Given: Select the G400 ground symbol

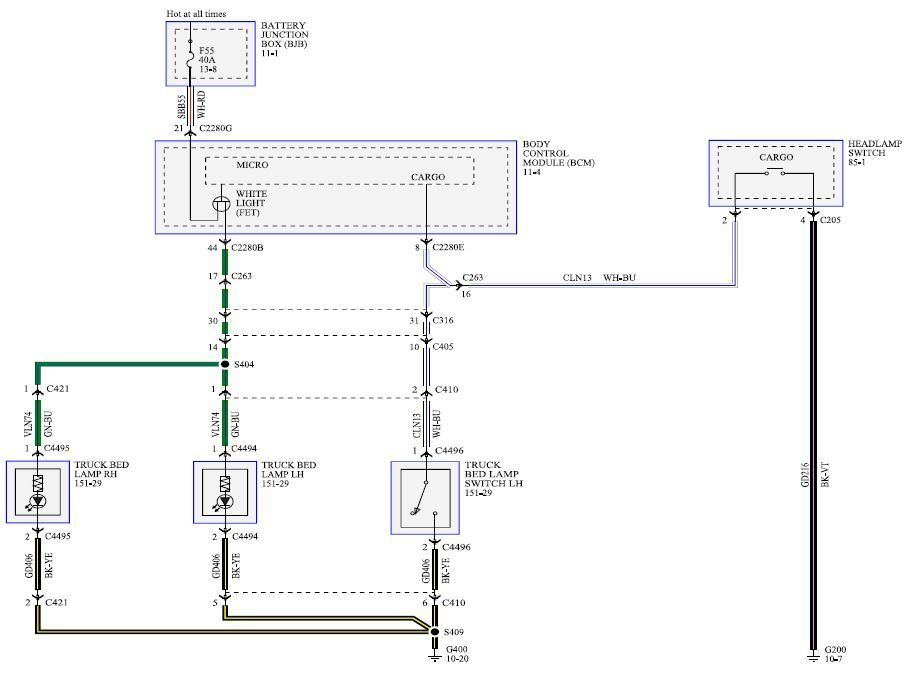Looking at the screenshot, I should click(435, 657).
